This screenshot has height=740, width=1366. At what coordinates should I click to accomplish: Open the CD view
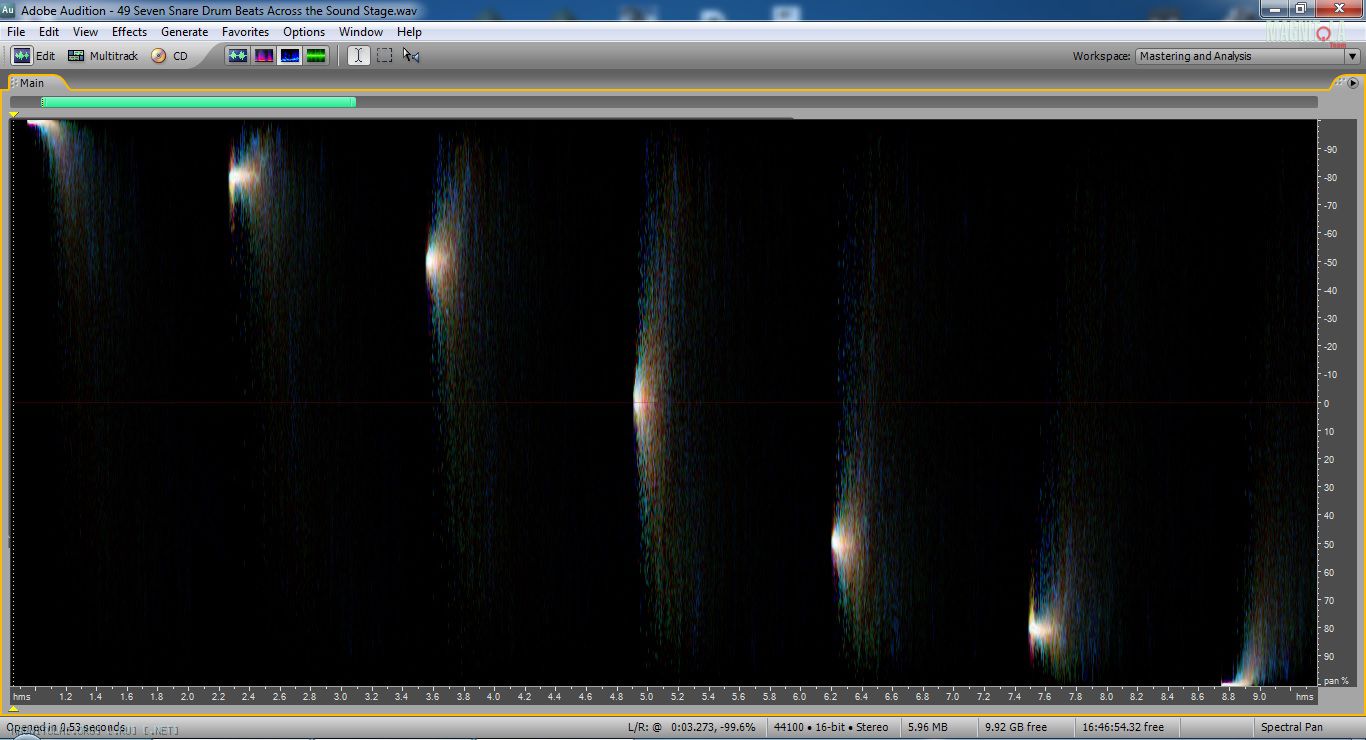tap(170, 56)
